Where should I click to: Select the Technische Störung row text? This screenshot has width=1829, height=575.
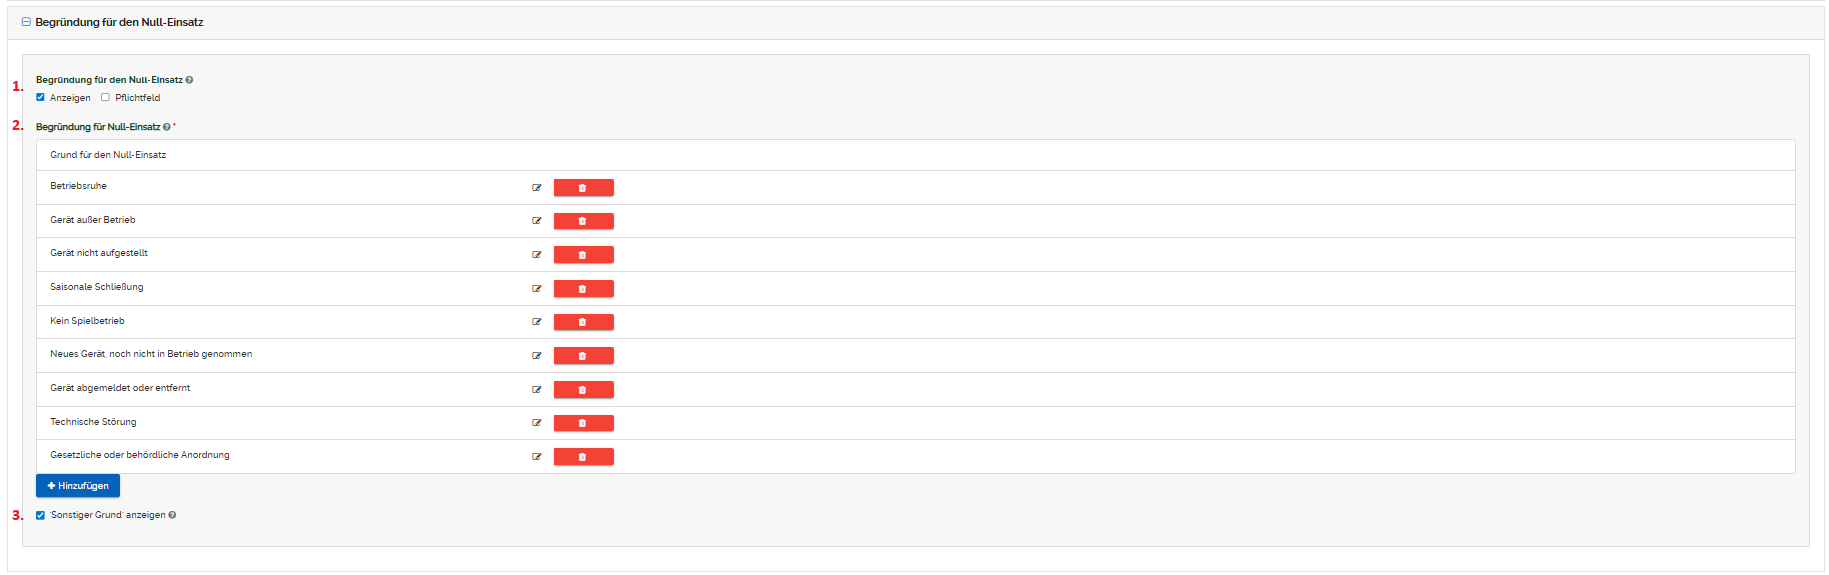(93, 422)
